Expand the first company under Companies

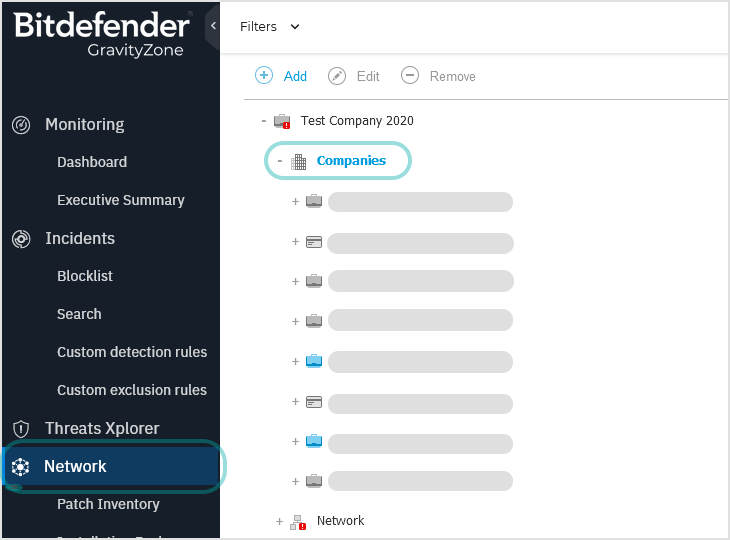pyautogui.click(x=295, y=201)
